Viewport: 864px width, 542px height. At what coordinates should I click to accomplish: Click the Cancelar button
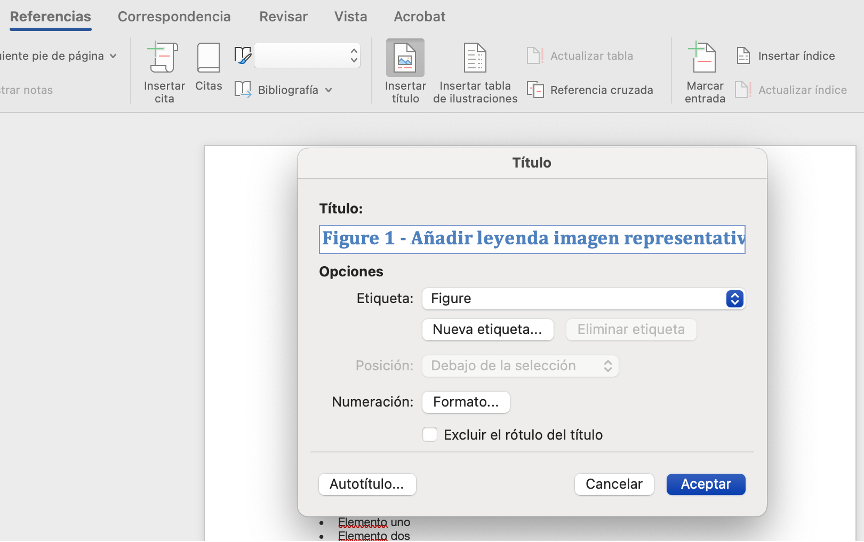pos(614,484)
